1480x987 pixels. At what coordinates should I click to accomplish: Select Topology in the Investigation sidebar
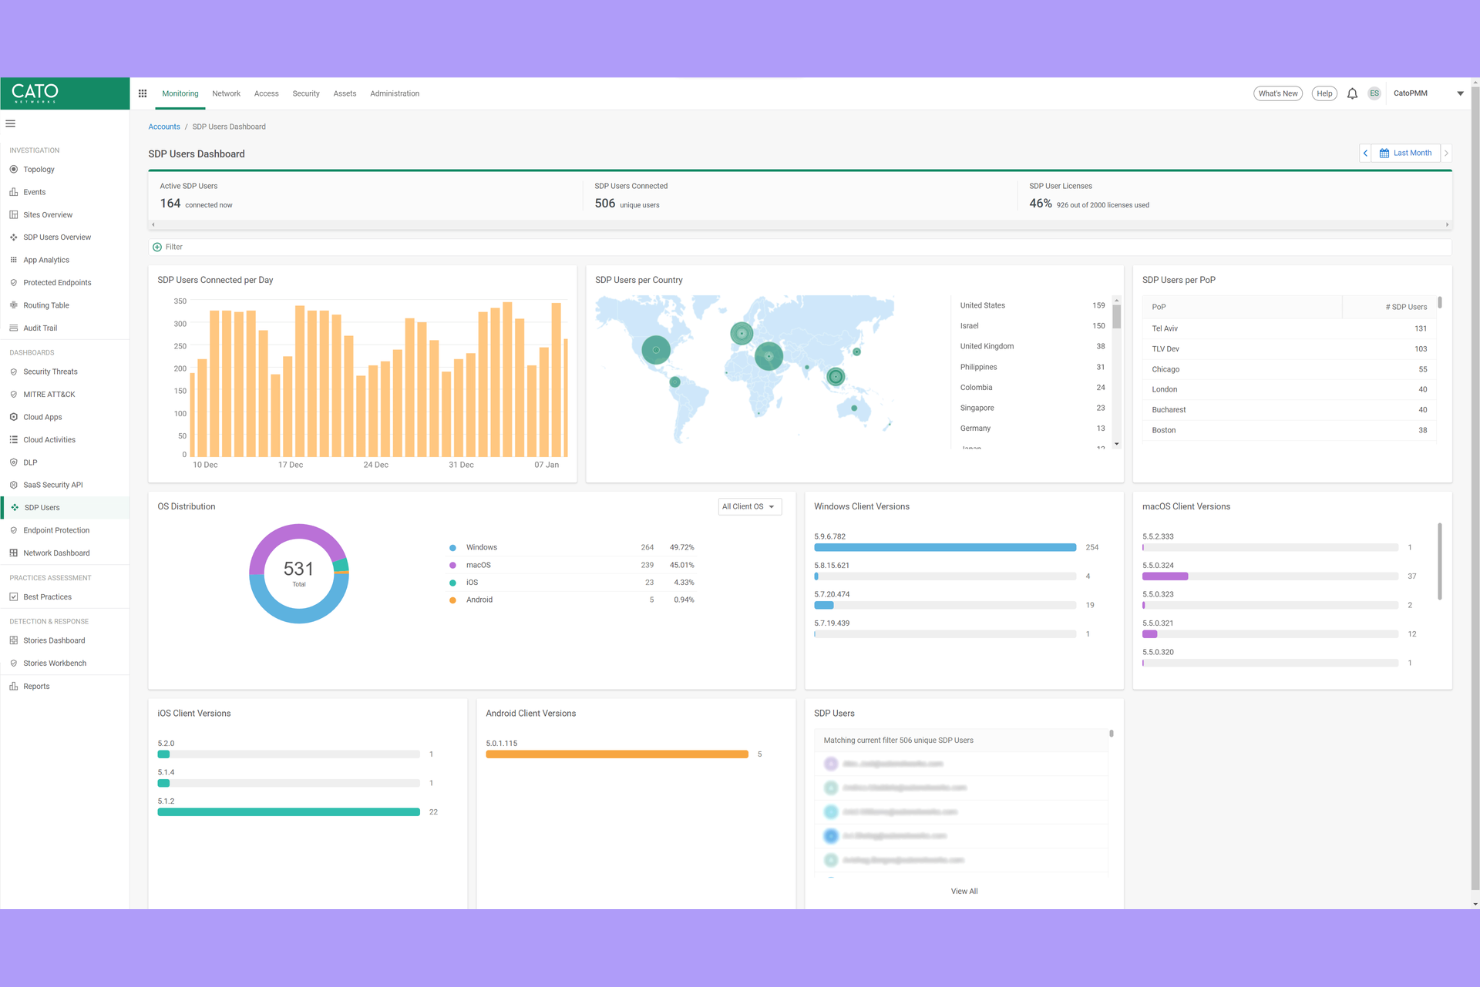coord(39,169)
